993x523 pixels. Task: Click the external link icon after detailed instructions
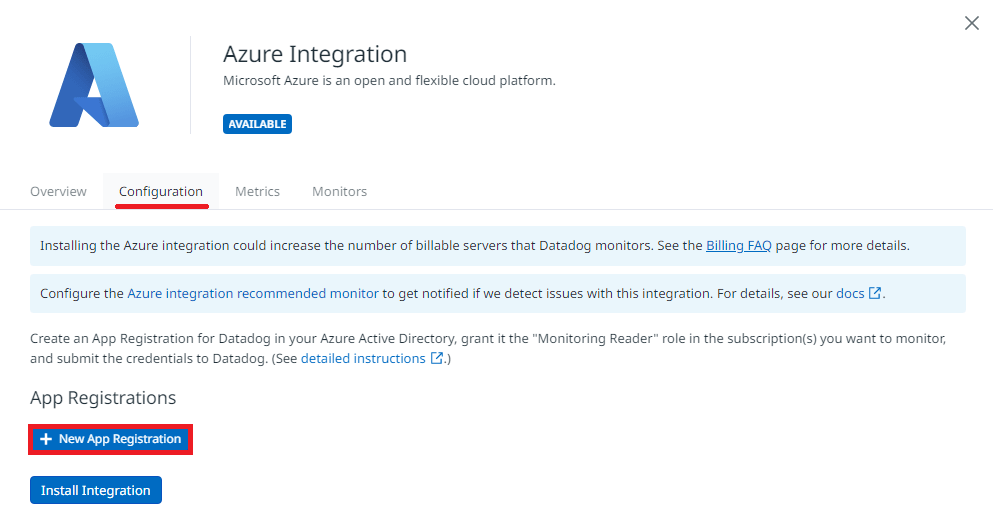(x=436, y=358)
